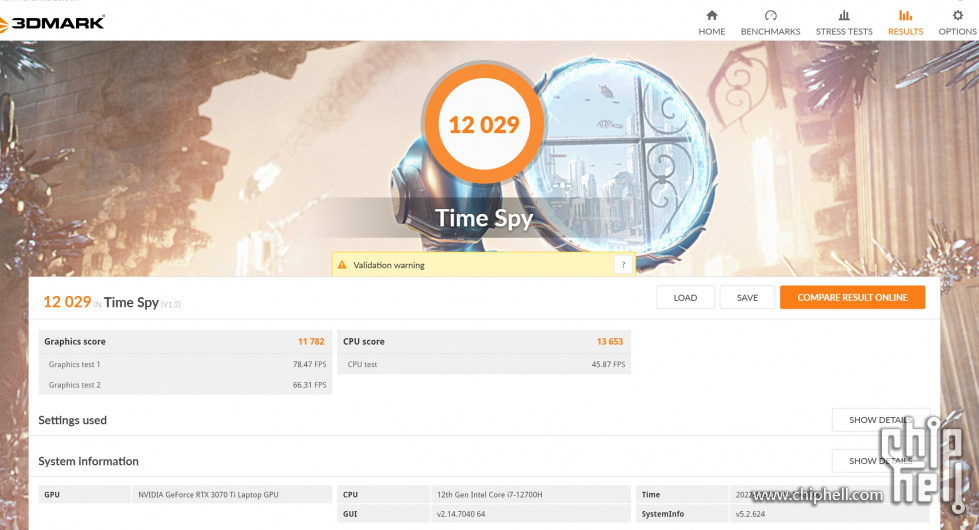Click the GUI label cell

click(383, 514)
